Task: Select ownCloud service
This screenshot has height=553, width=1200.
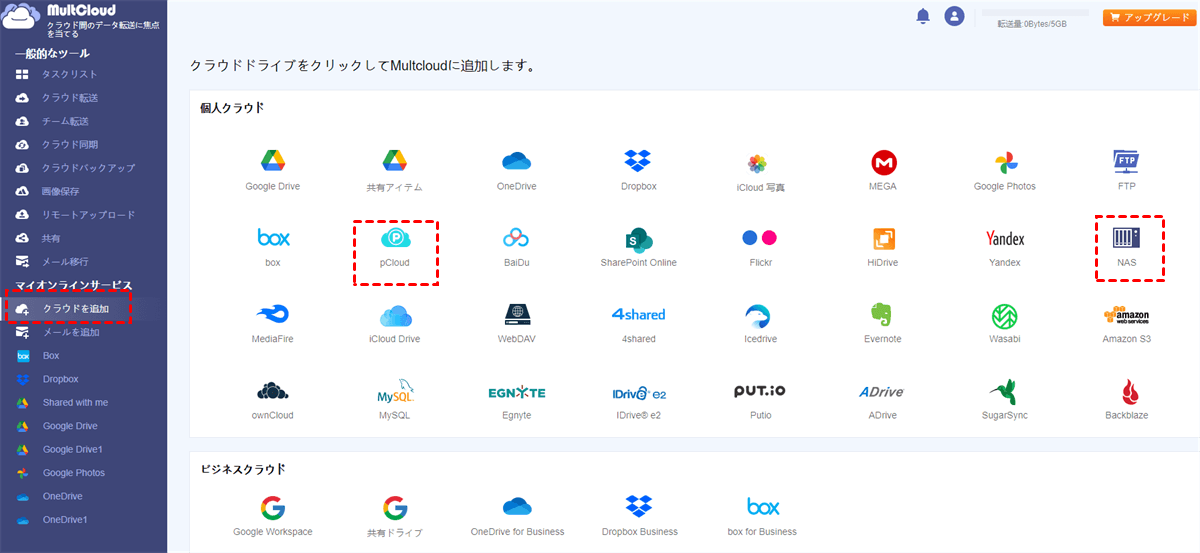Action: [273, 400]
